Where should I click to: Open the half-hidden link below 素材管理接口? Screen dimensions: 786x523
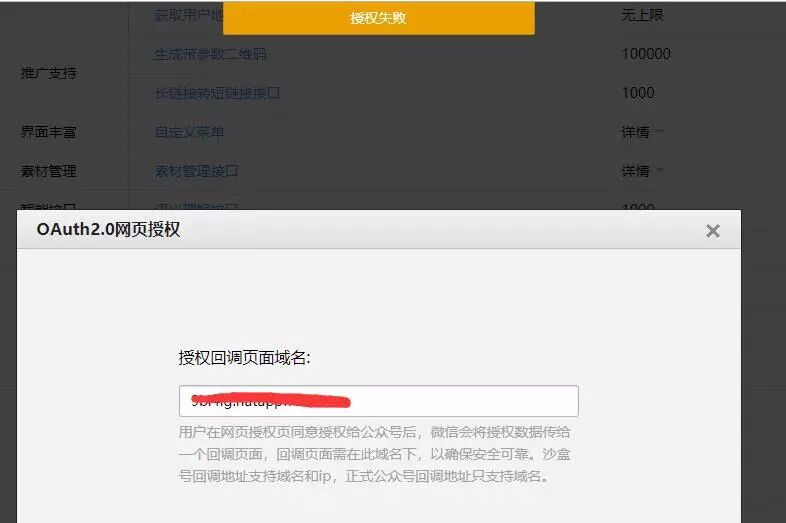tap(196, 206)
